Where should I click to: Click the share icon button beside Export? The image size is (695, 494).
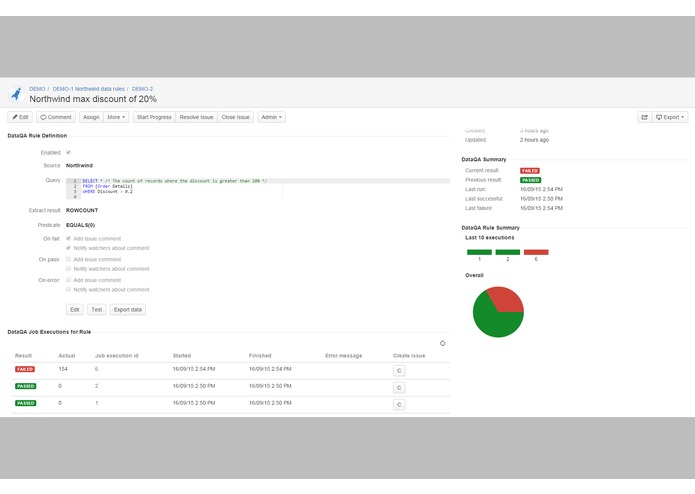[644, 117]
